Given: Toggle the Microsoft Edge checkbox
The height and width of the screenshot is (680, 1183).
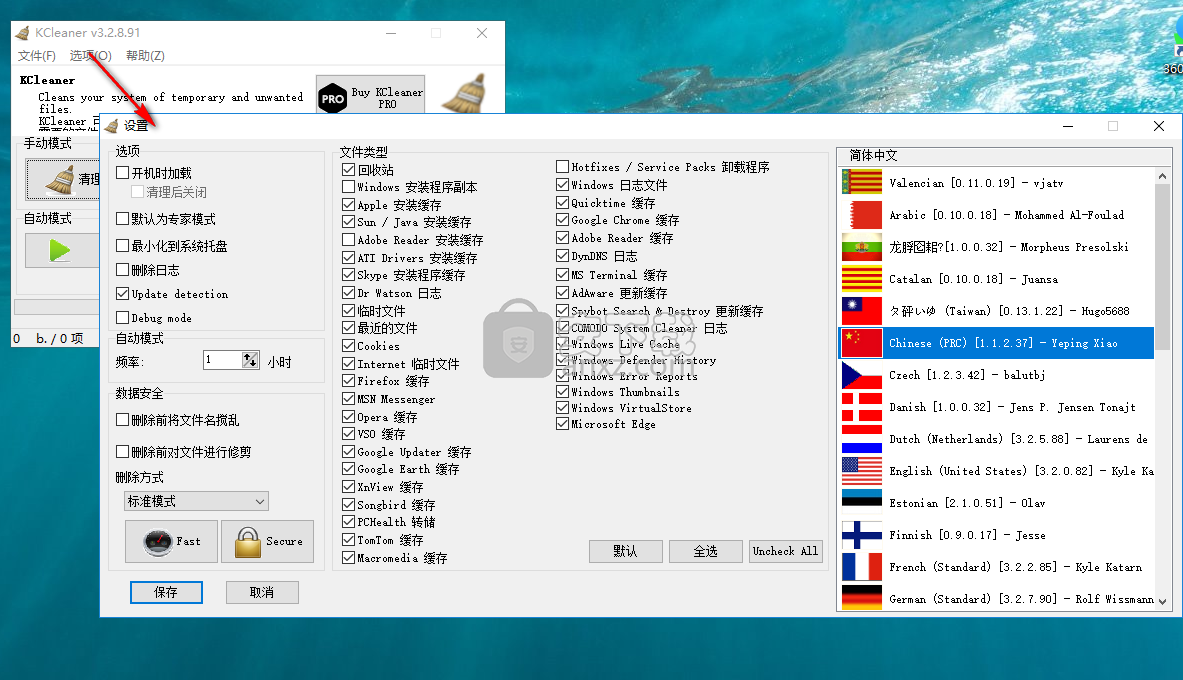Looking at the screenshot, I should 563,424.
